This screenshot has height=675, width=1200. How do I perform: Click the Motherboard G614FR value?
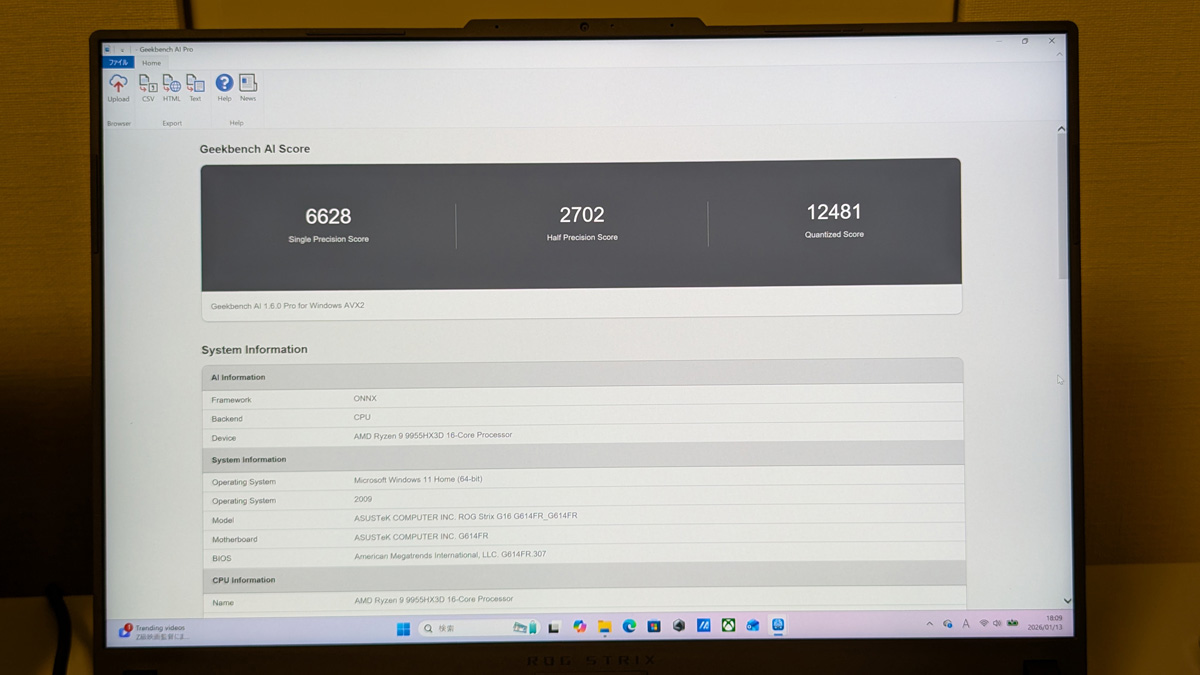coord(421,536)
